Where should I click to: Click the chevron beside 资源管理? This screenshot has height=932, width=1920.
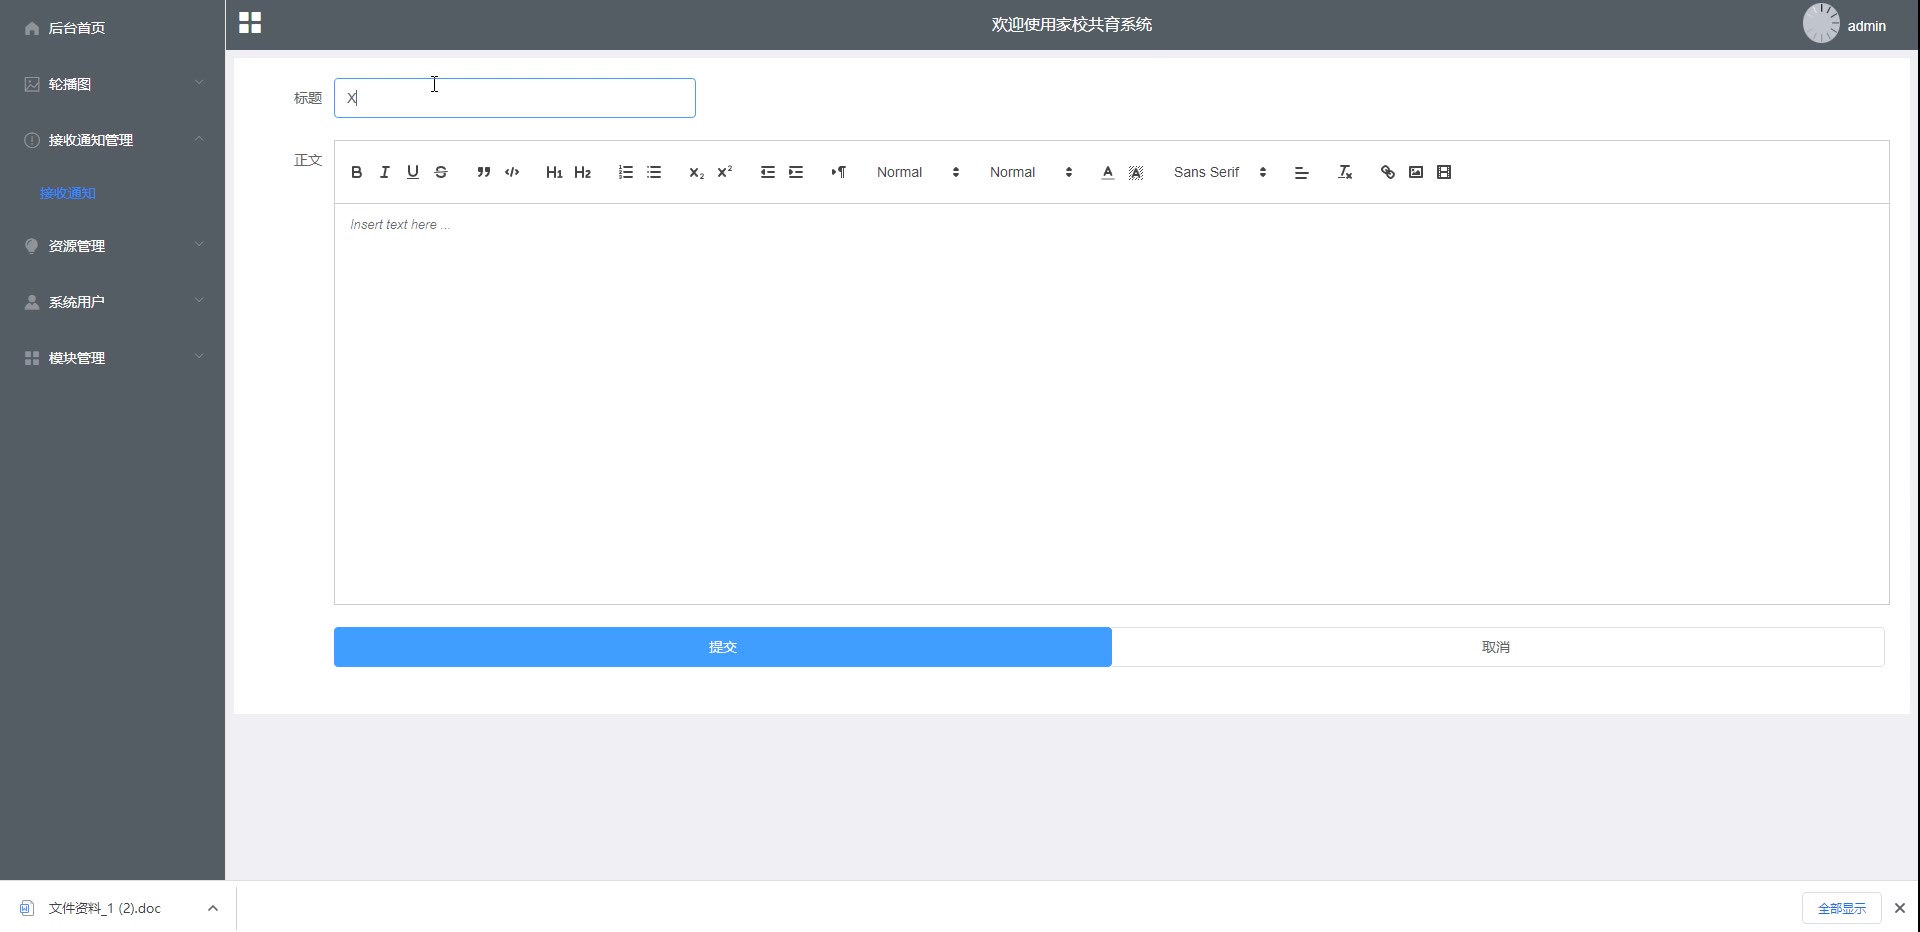coord(199,245)
